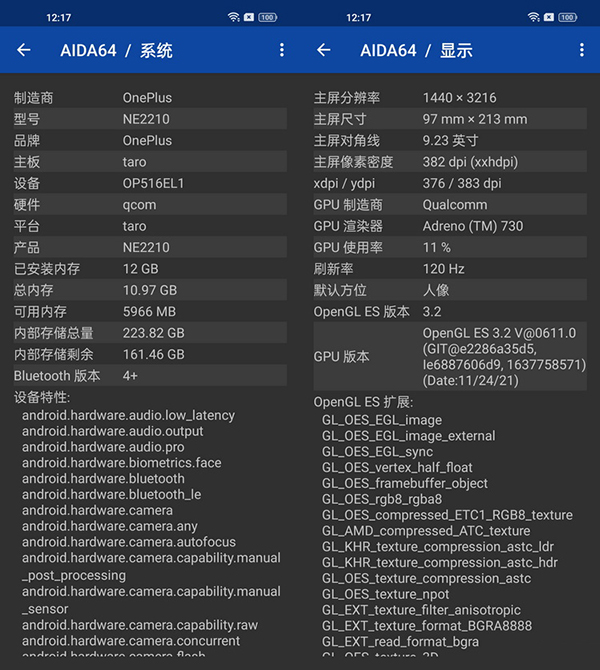Tap the battery indicator above the 显示 screen
This screenshot has width=600, height=670.
tap(567, 17)
